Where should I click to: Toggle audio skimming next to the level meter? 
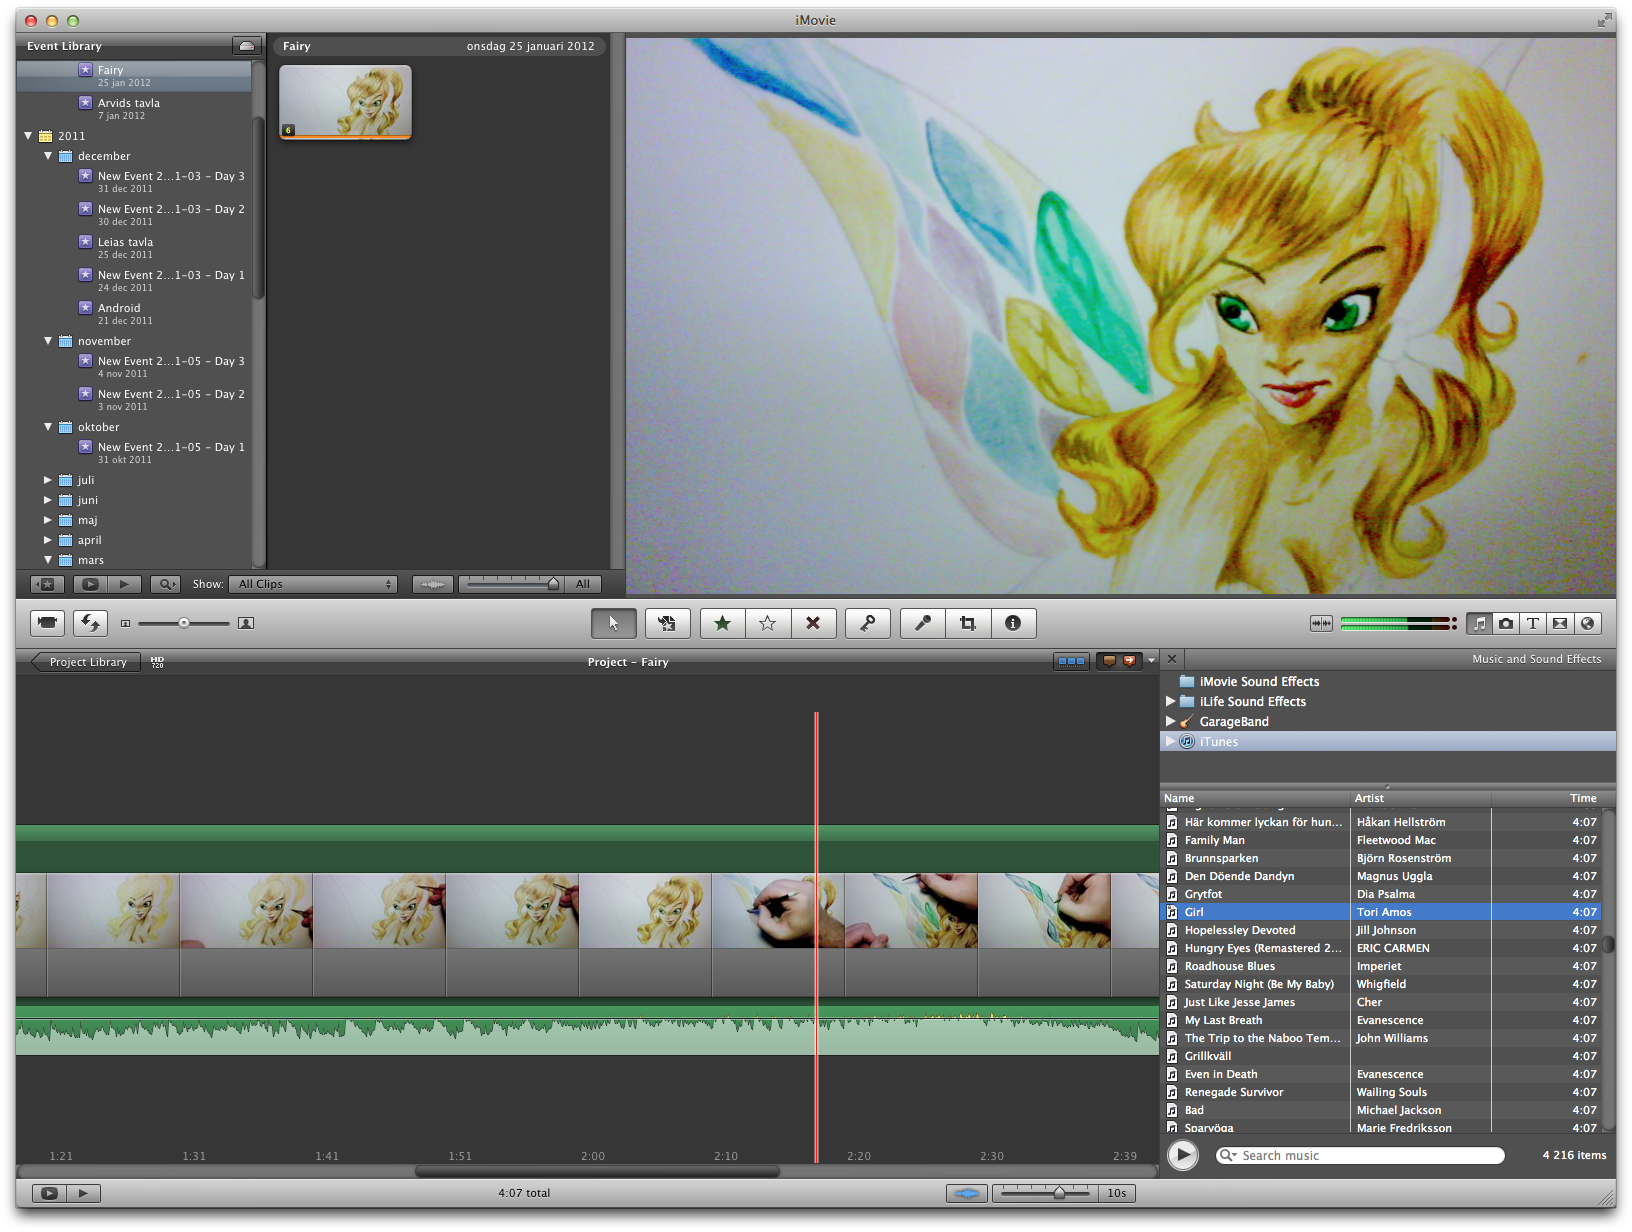tap(1321, 623)
